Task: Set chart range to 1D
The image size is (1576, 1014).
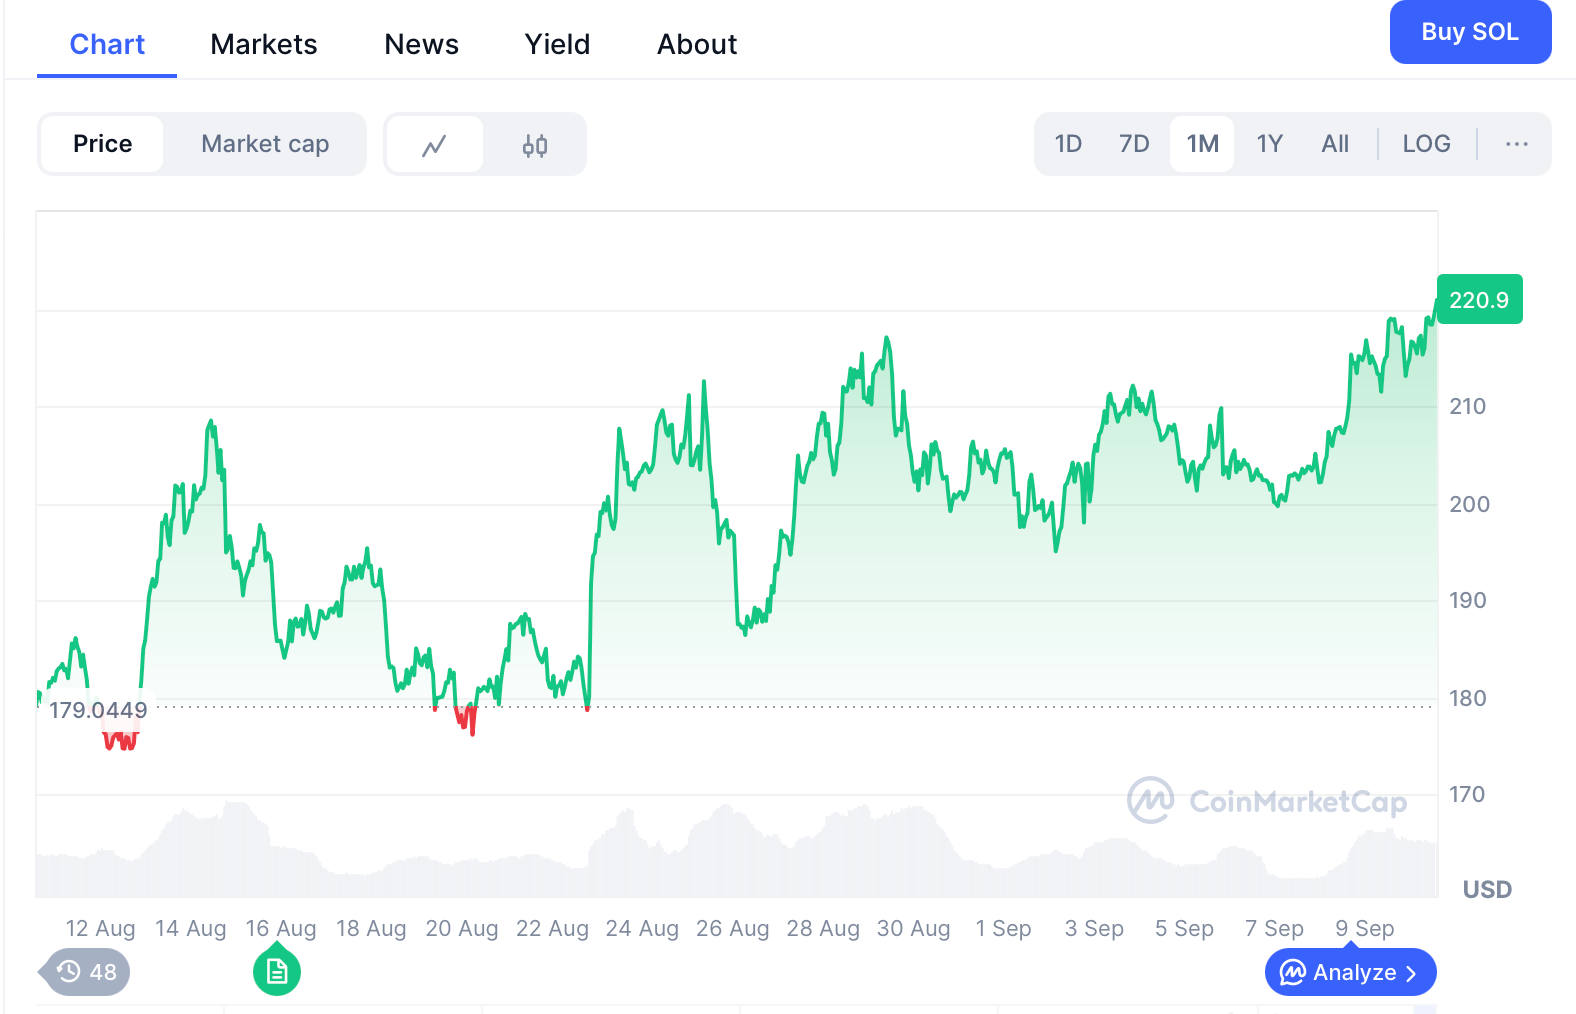Action: point(1068,144)
